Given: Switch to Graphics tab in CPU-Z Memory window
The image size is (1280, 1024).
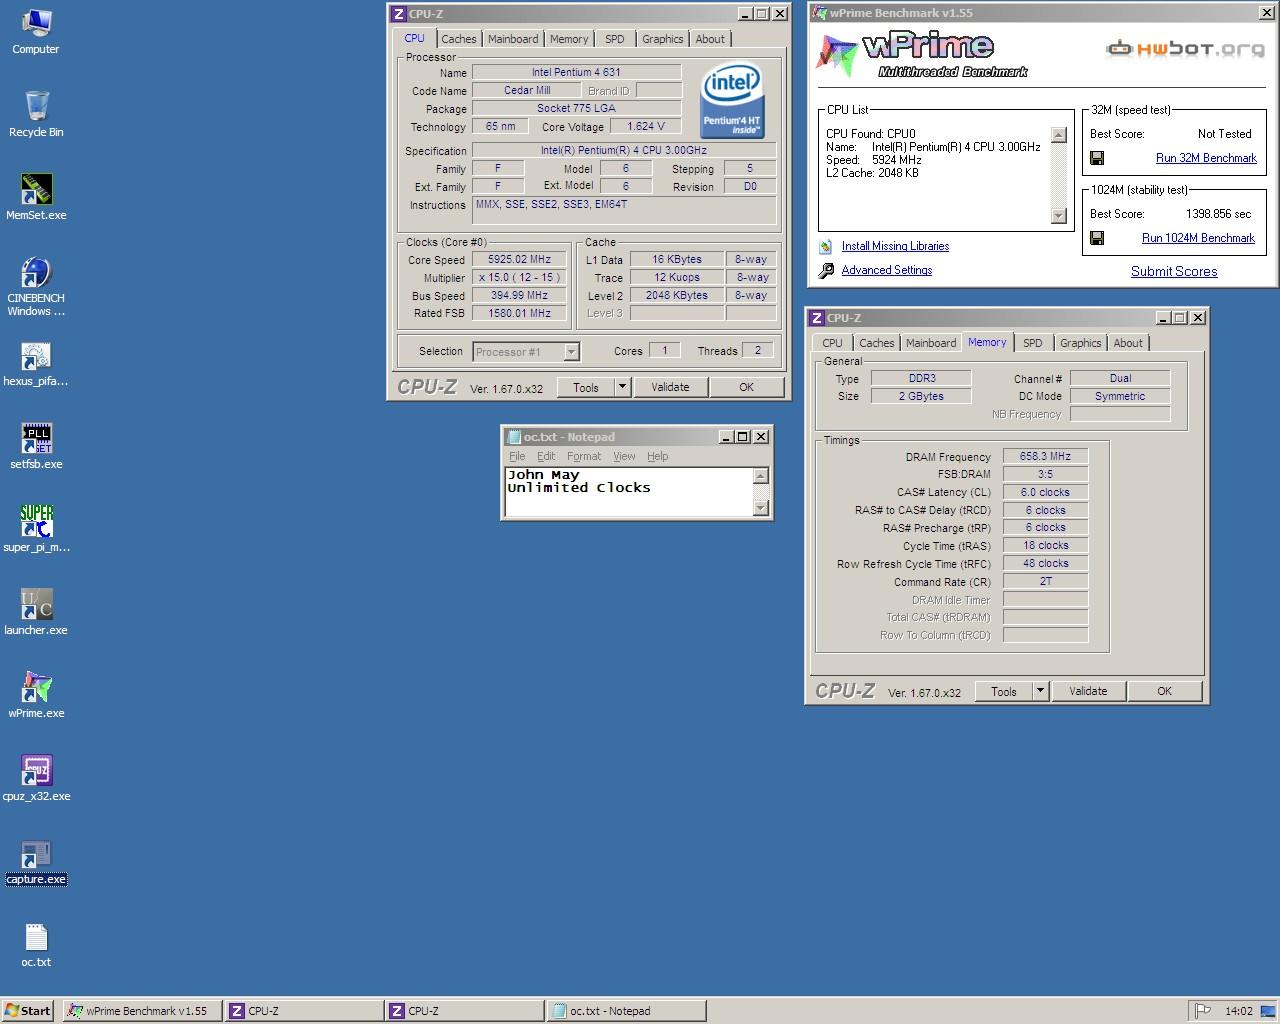Looking at the screenshot, I should [x=1080, y=343].
